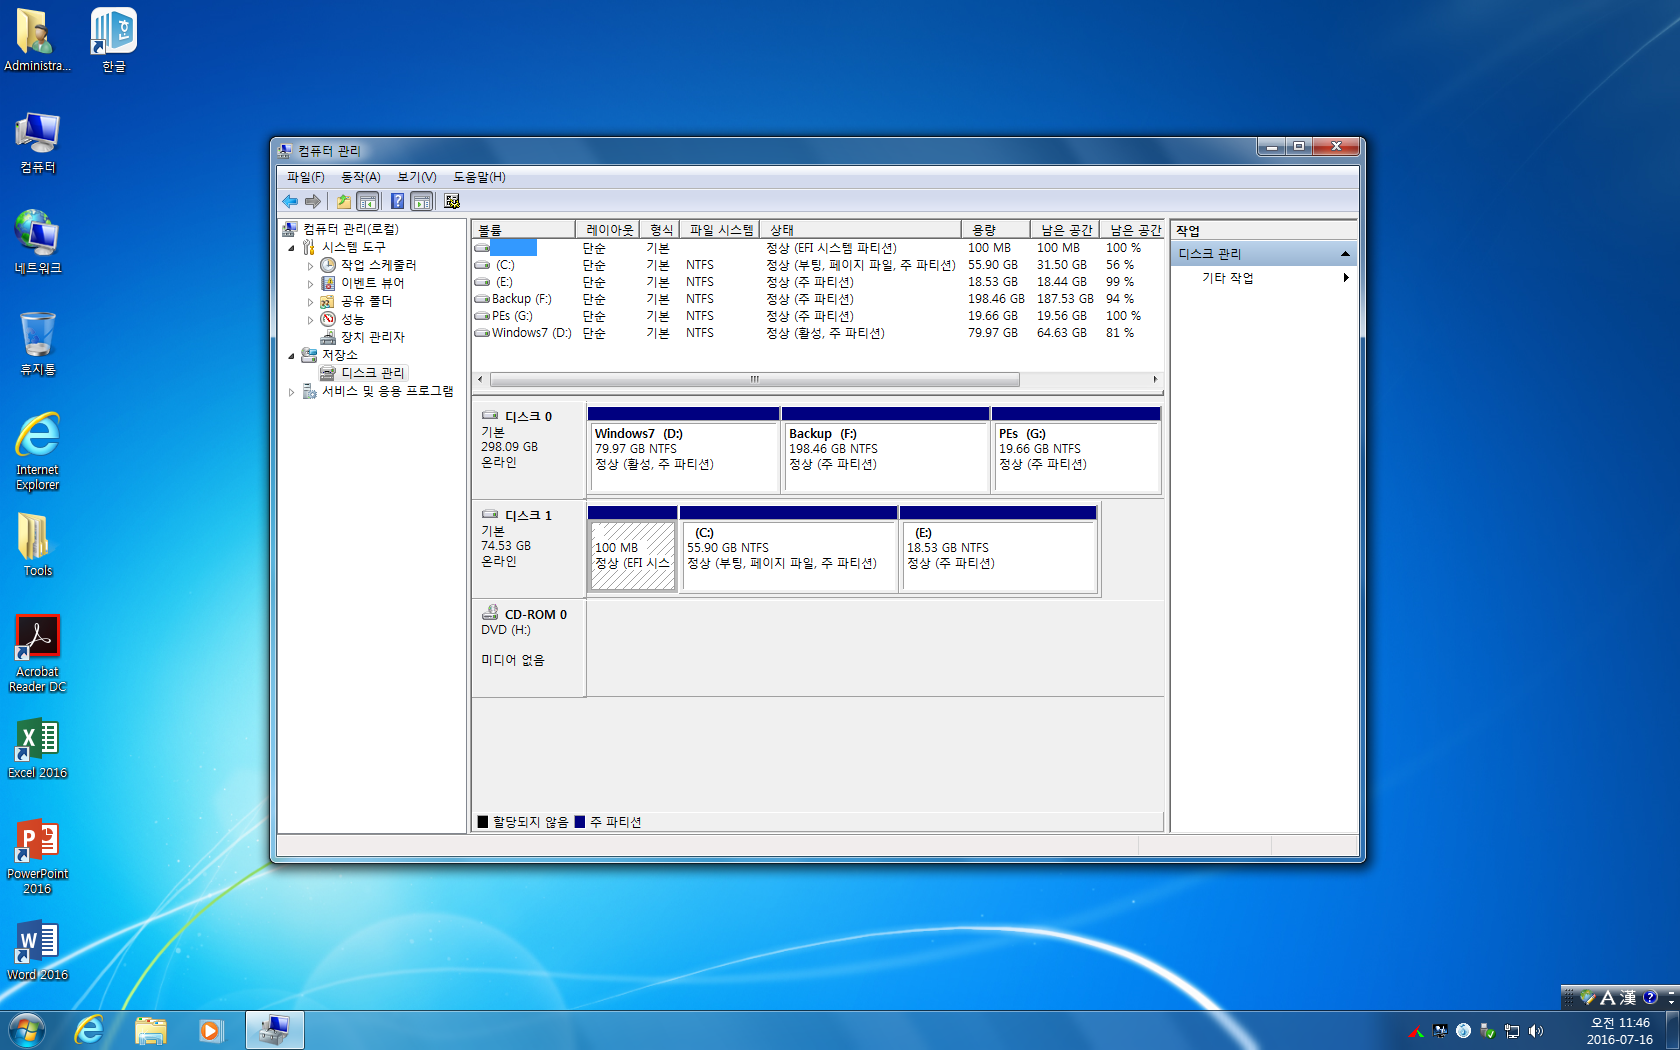Screen dimensions: 1680x1050
Task: Sort volume list by 파일 시스템 column
Action: (x=721, y=230)
